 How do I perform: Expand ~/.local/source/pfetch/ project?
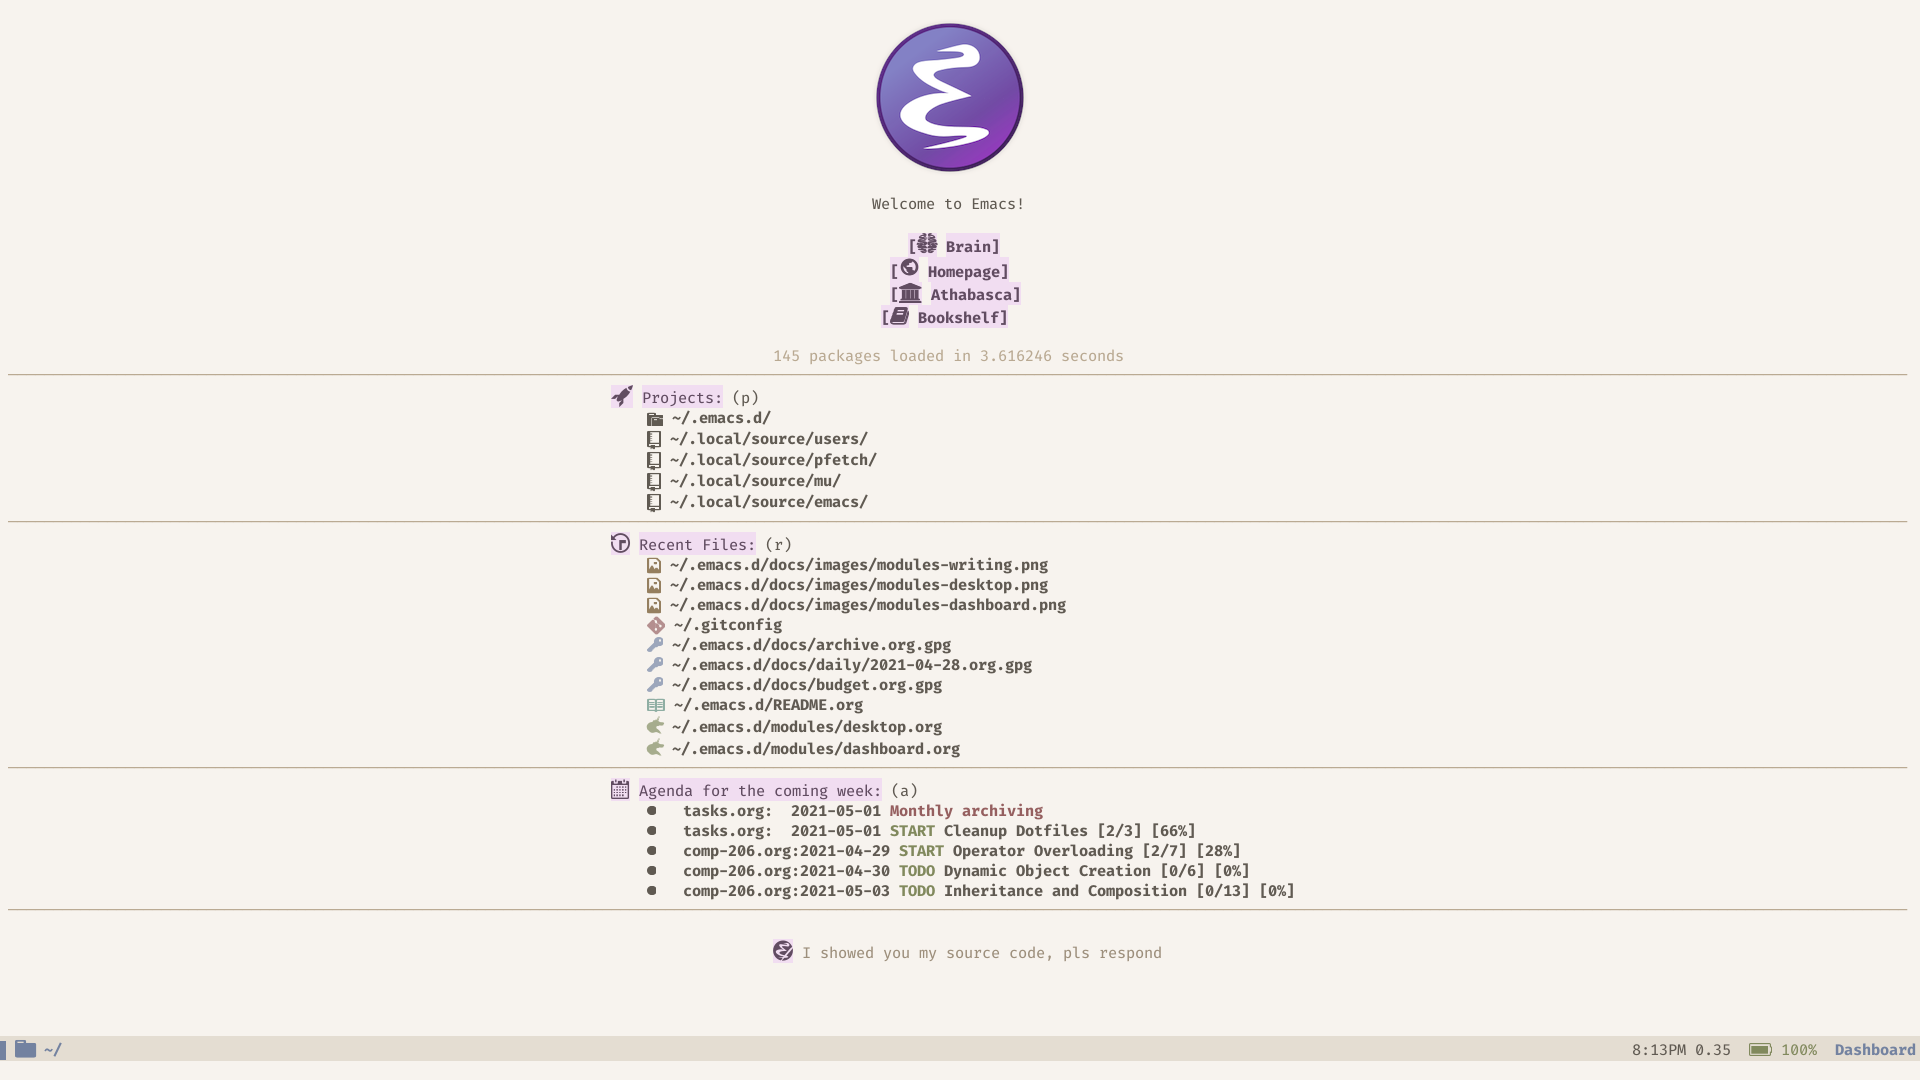point(773,459)
